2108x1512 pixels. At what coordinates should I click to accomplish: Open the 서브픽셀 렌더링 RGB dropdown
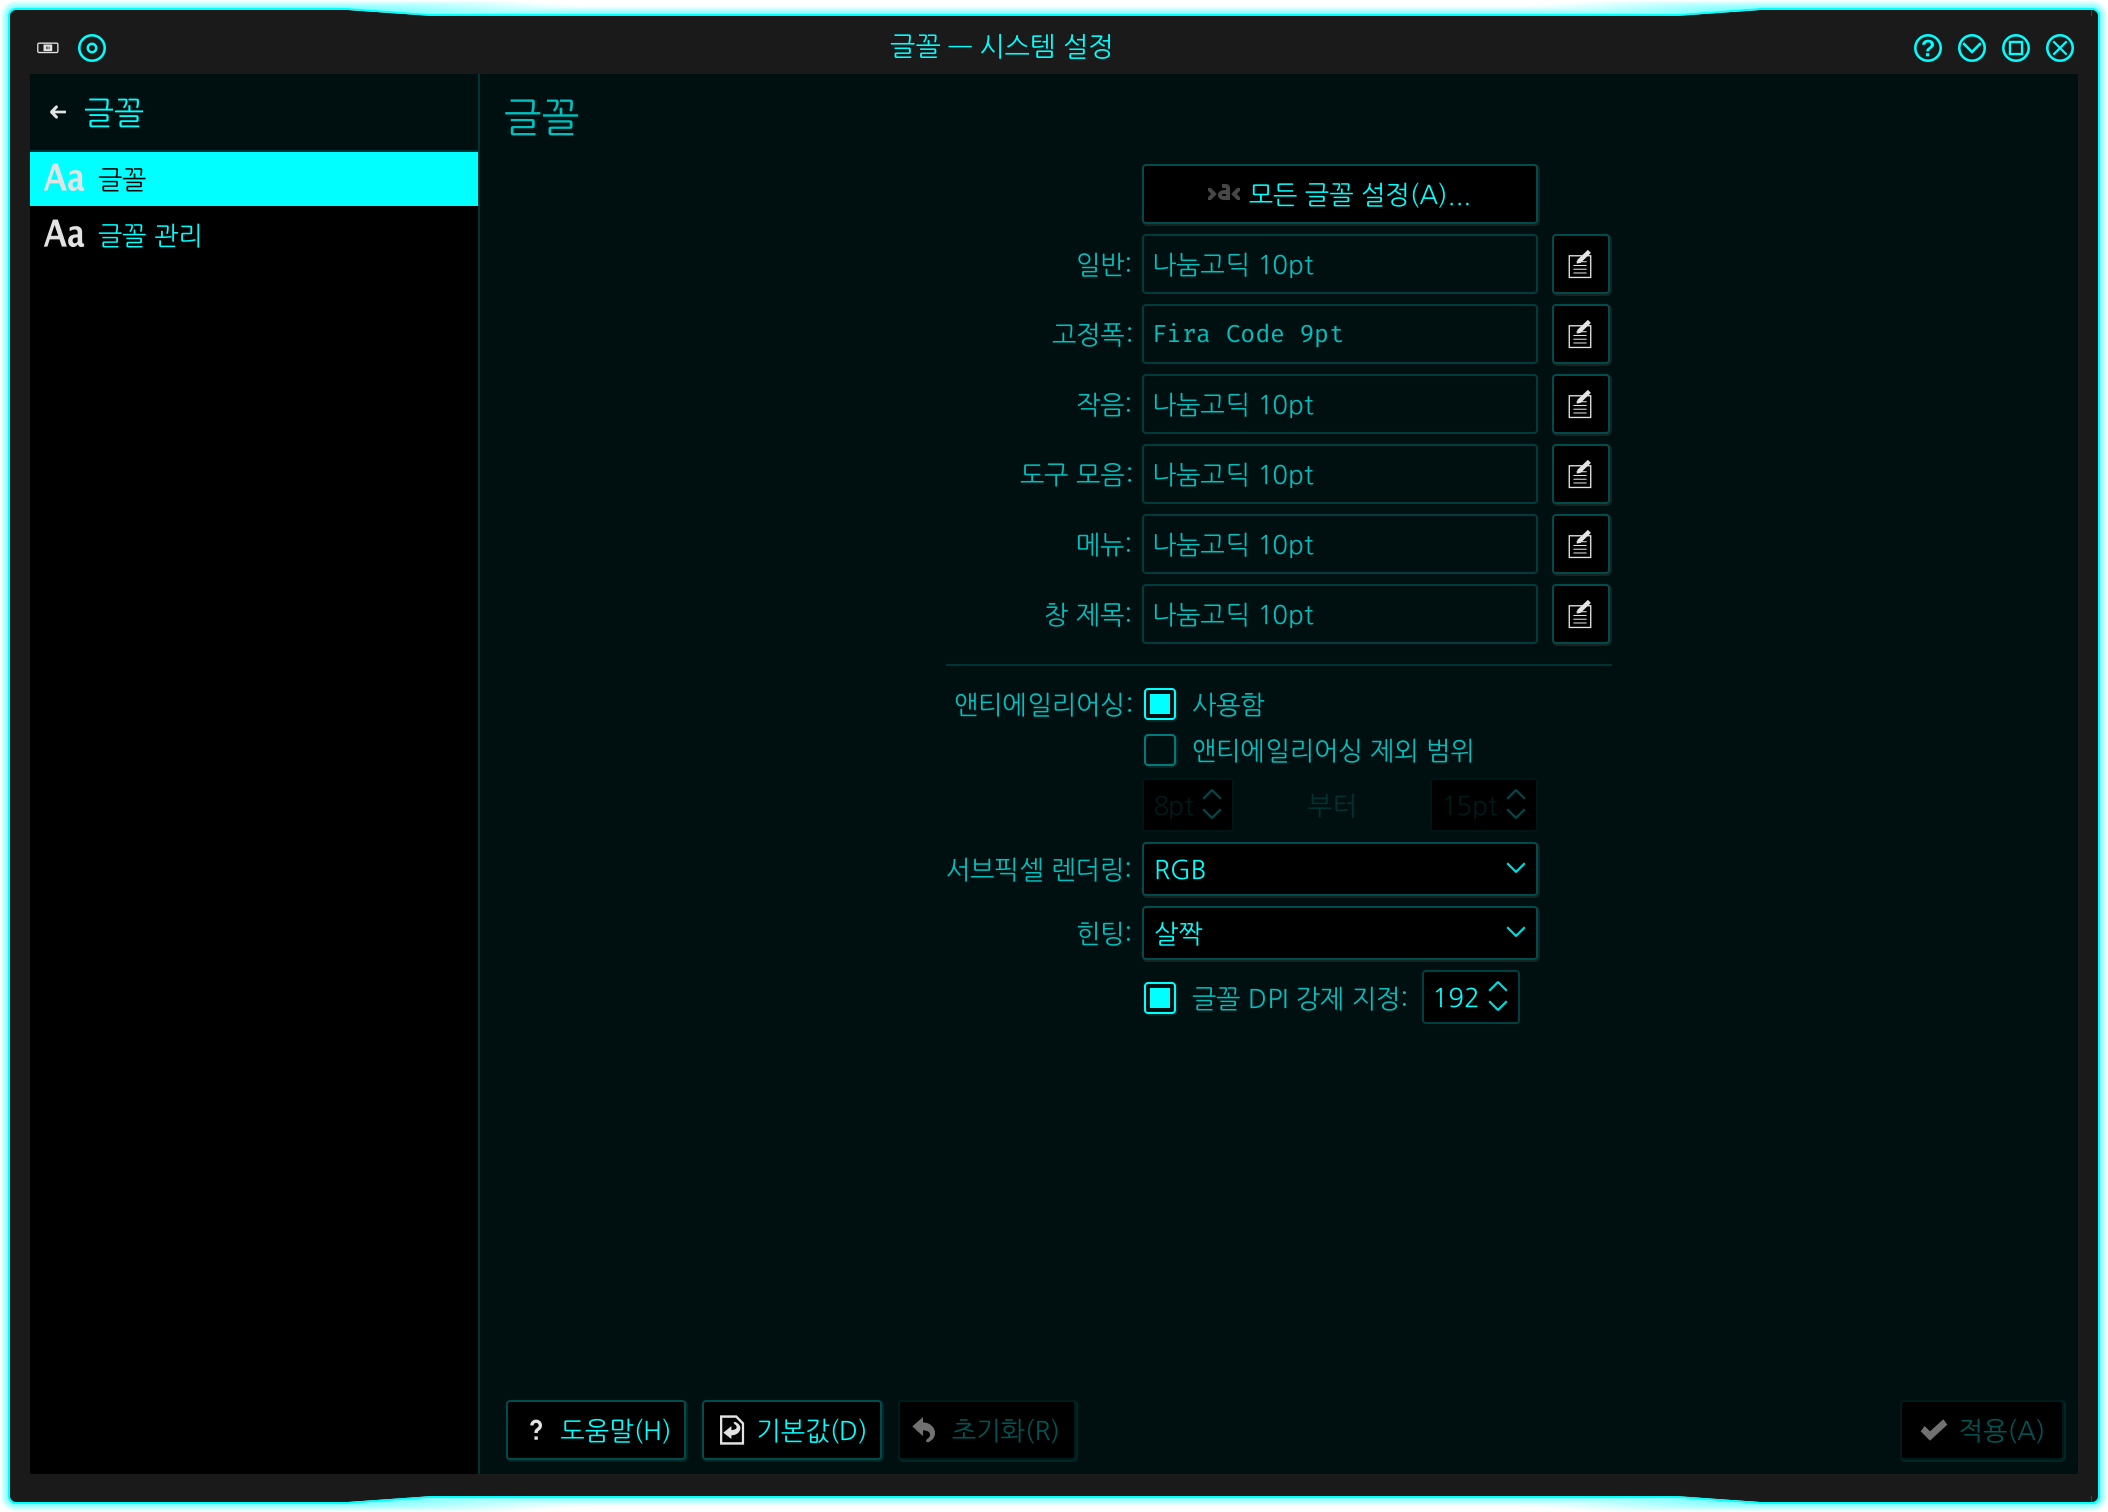pos(1339,869)
